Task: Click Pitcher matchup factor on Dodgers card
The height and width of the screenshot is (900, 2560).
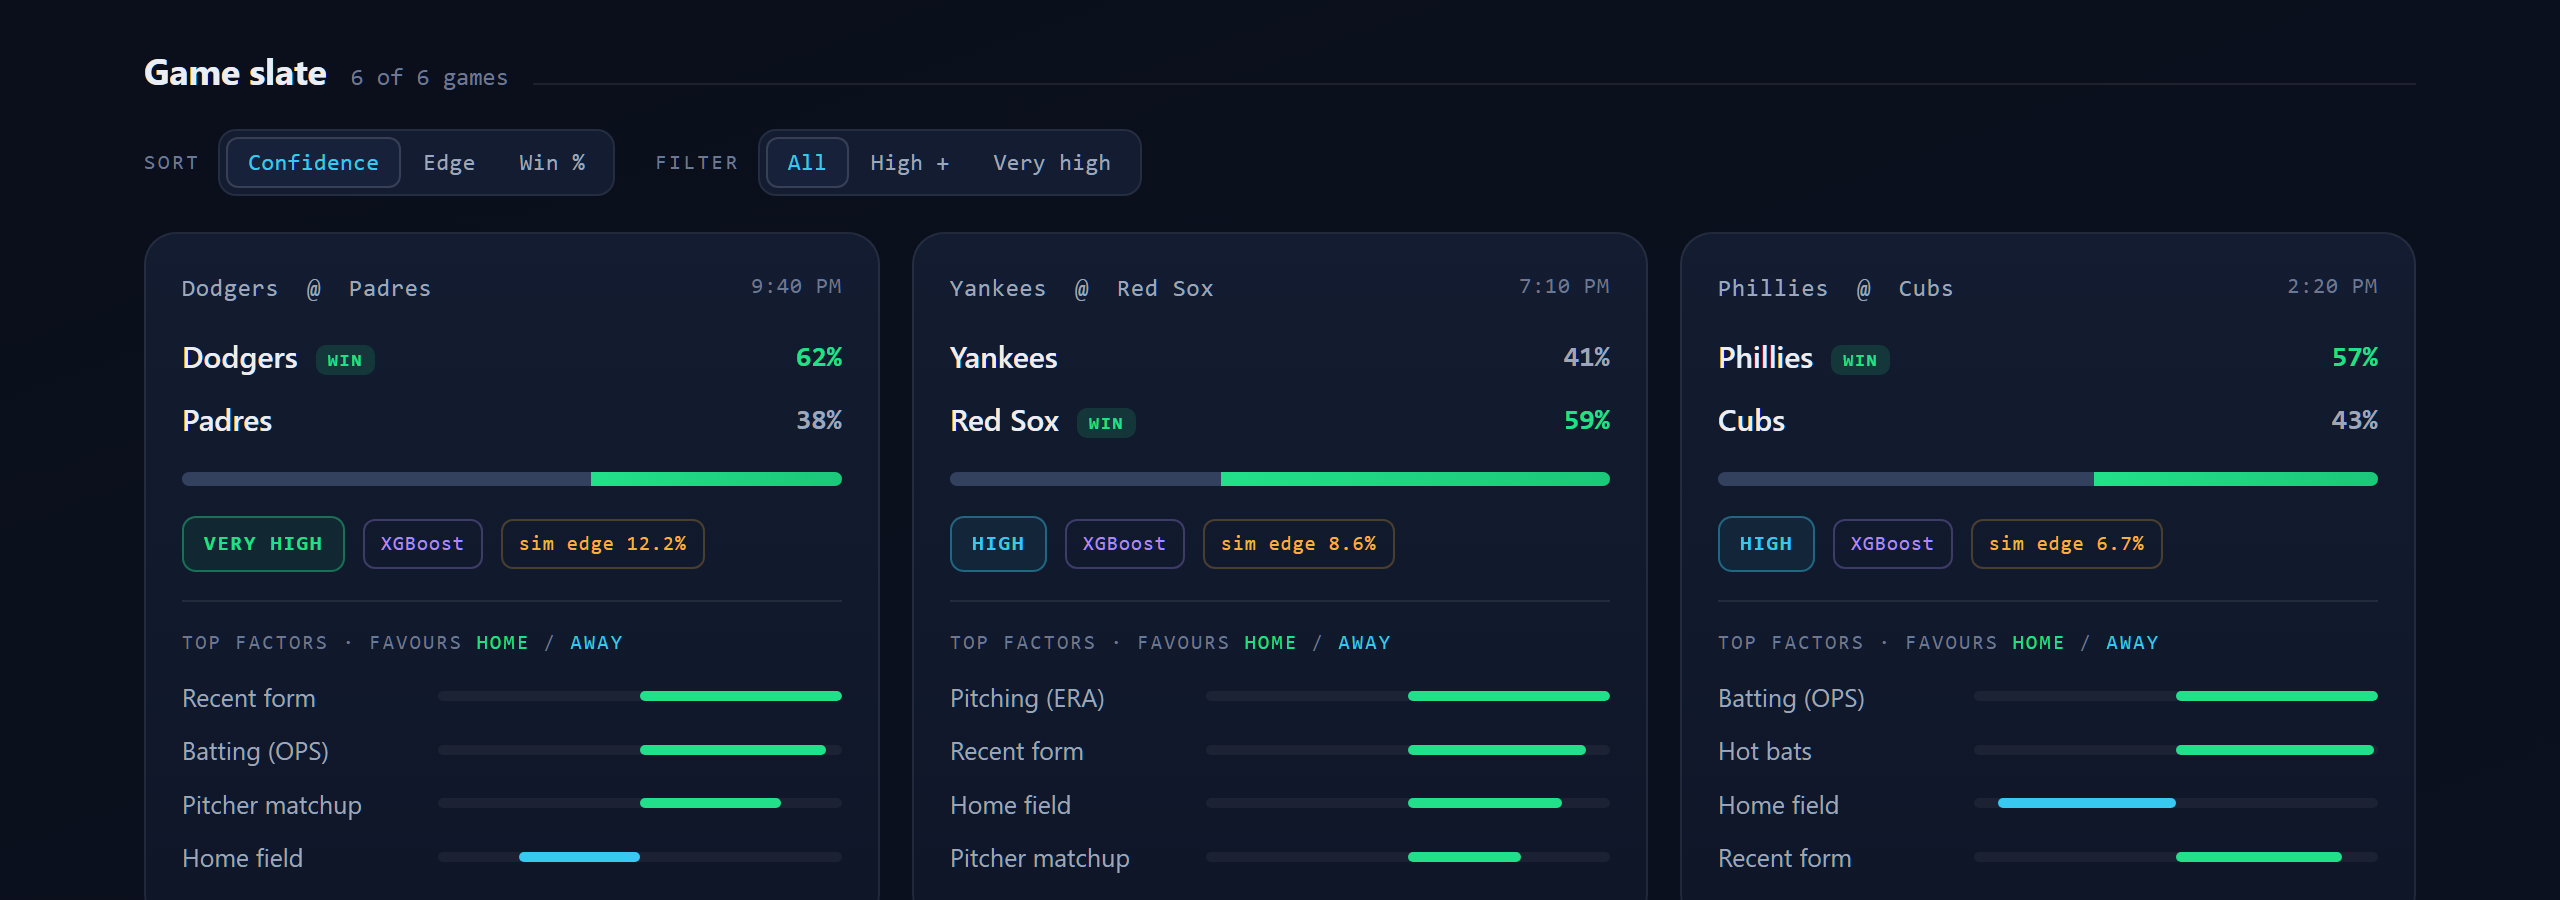Action: click(x=512, y=805)
